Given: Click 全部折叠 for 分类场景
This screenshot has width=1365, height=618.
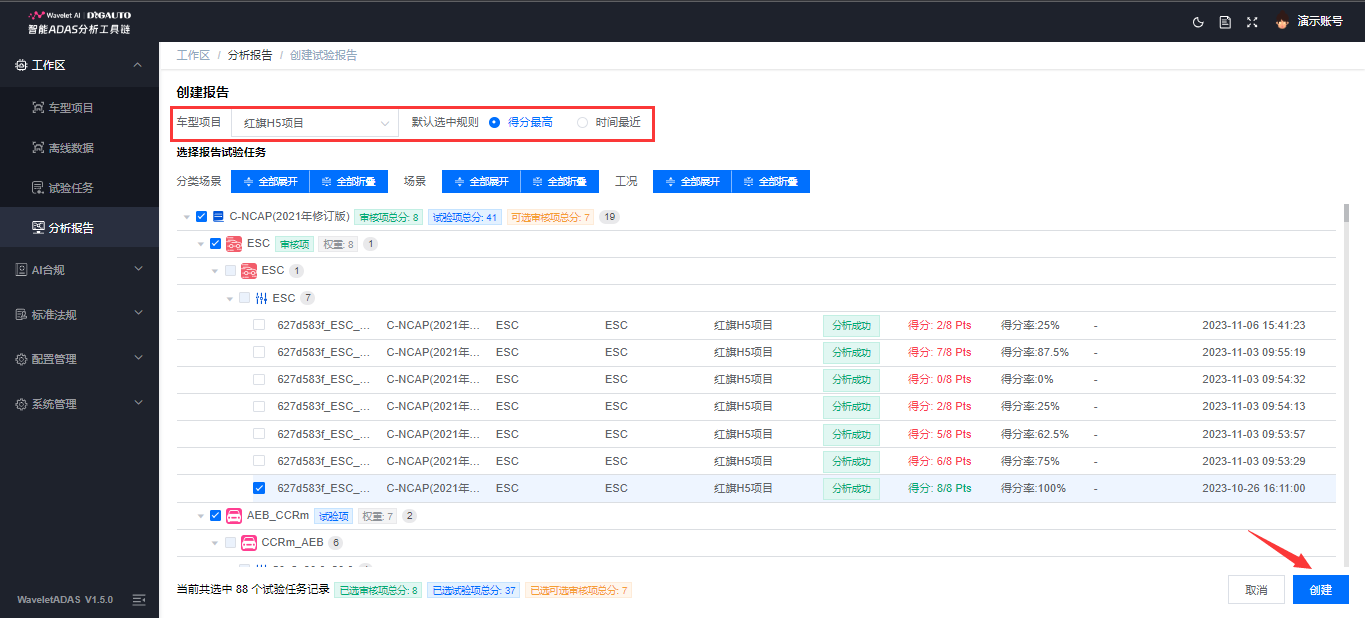Looking at the screenshot, I should tap(349, 181).
